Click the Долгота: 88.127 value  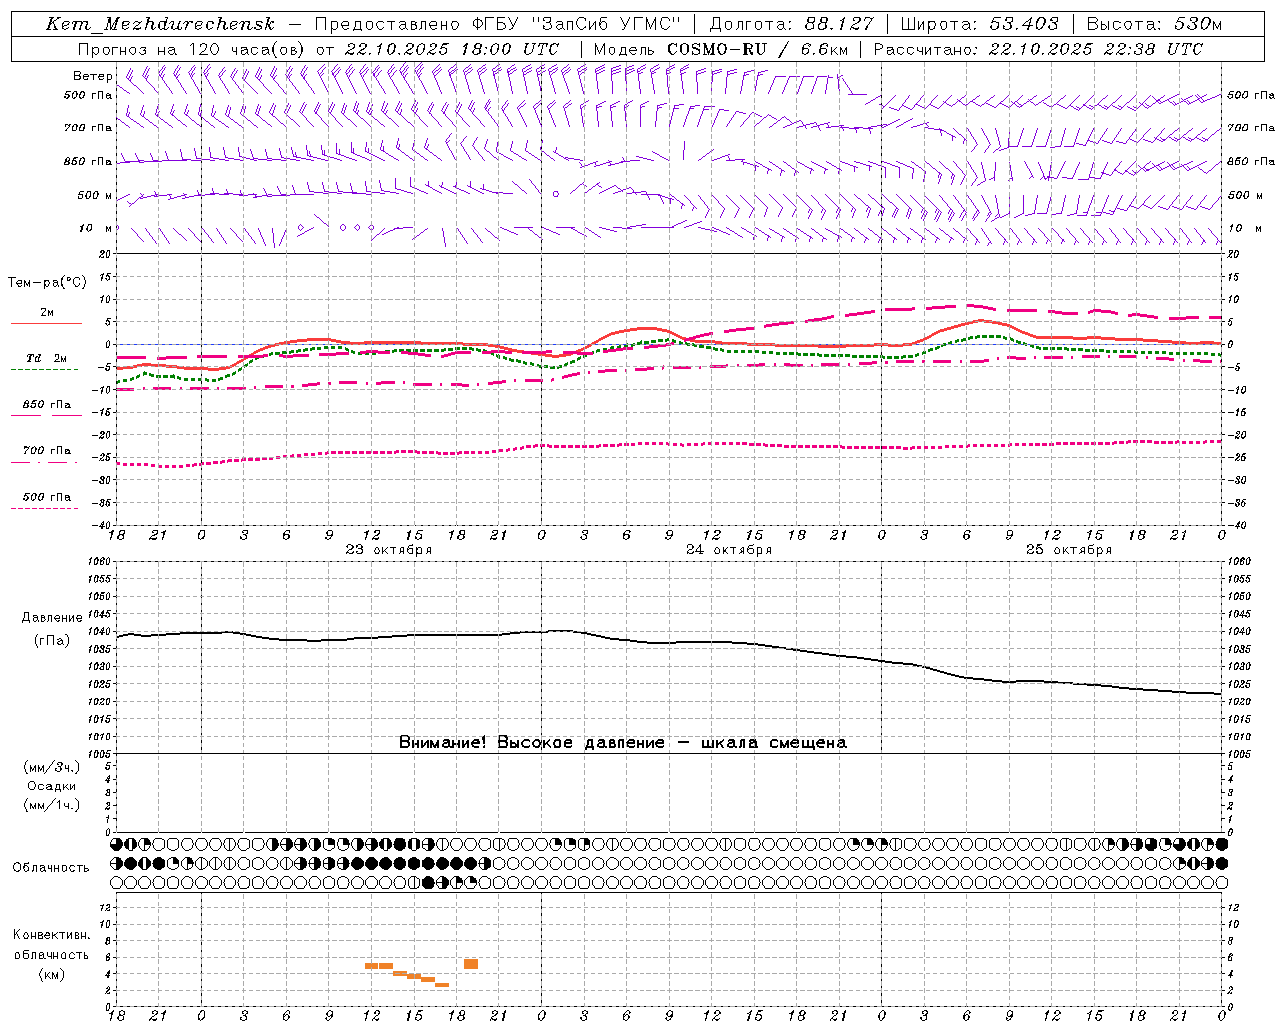click(791, 24)
